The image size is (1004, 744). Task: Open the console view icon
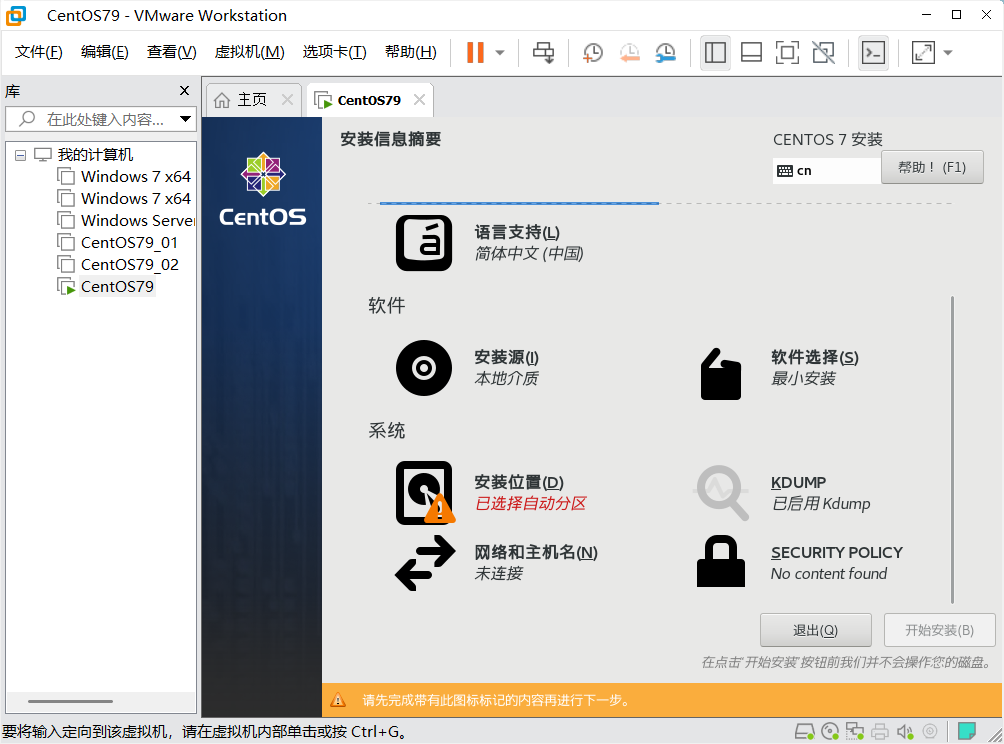(x=873, y=53)
